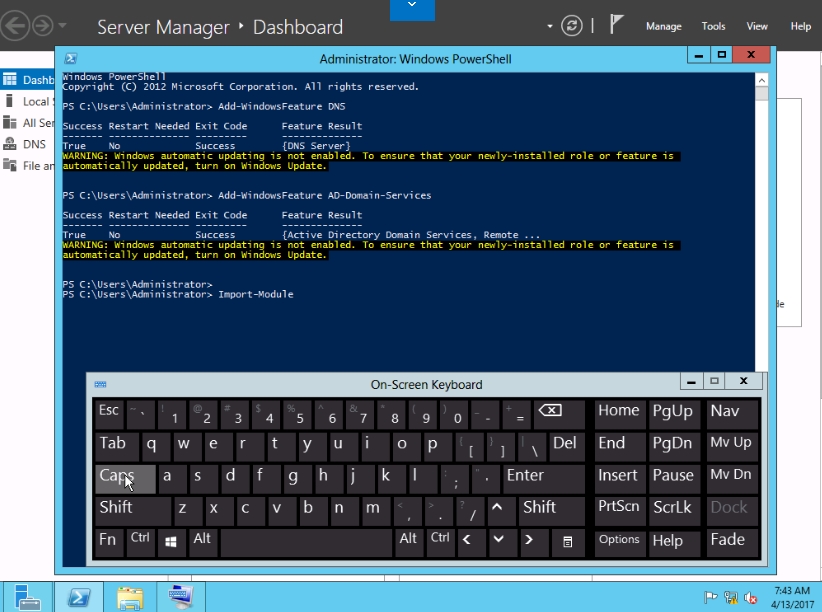Viewport: 822px width, 612px height.
Task: Toggle Caps lock on the On-Screen Keyboard
Action: point(125,478)
